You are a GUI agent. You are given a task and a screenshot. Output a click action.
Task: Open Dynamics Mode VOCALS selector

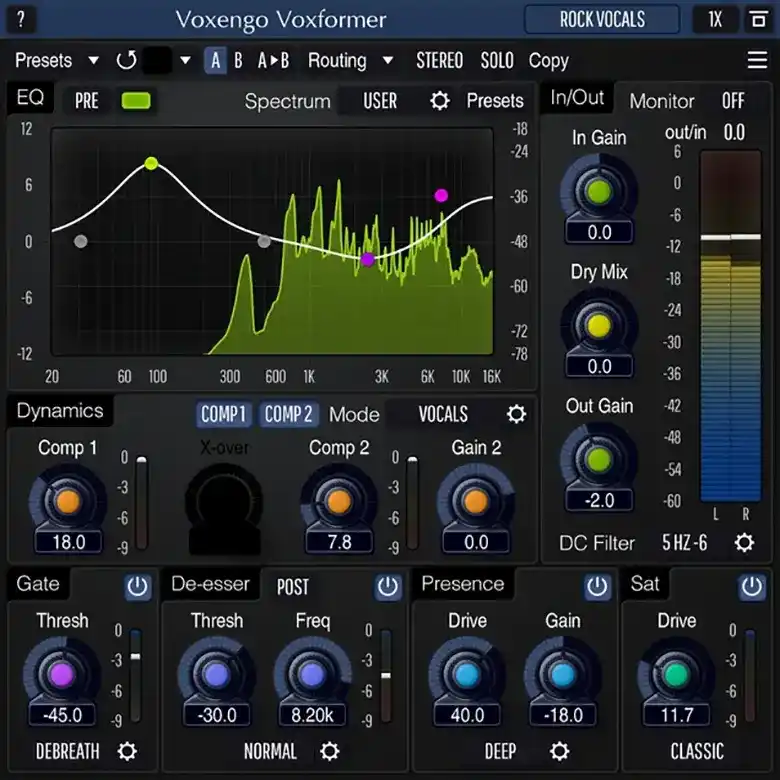(443, 414)
